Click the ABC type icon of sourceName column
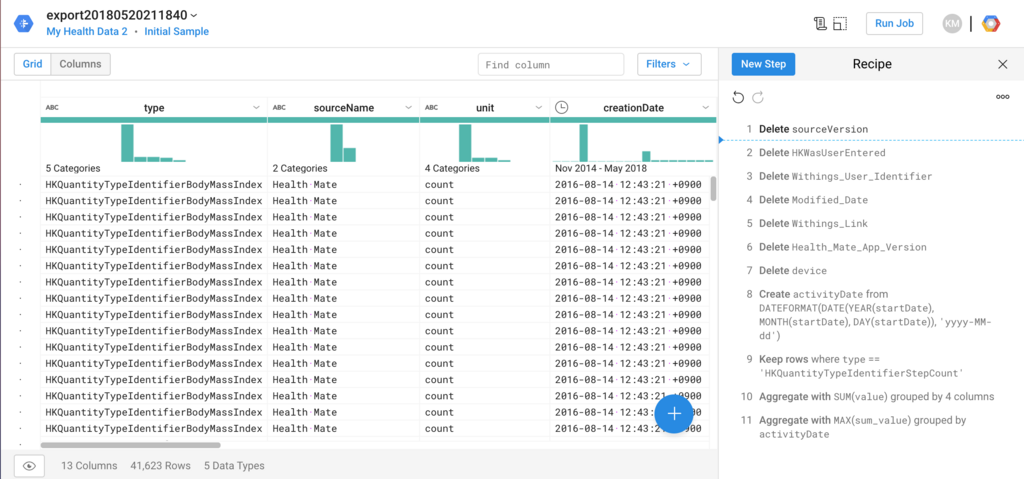 [279, 108]
